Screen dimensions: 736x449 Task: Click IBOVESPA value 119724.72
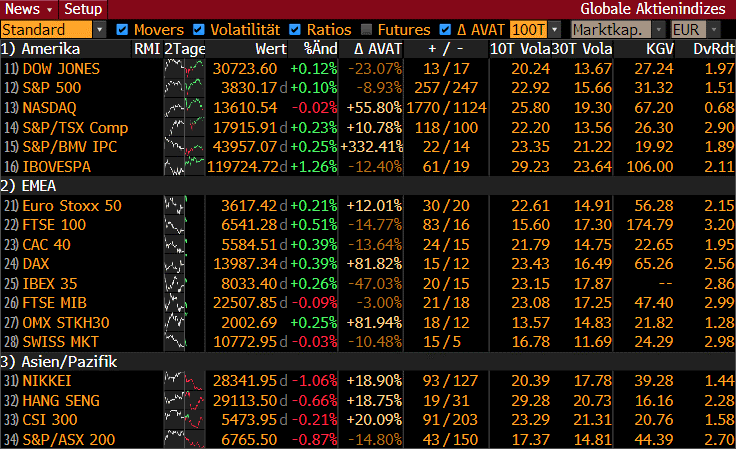243,166
